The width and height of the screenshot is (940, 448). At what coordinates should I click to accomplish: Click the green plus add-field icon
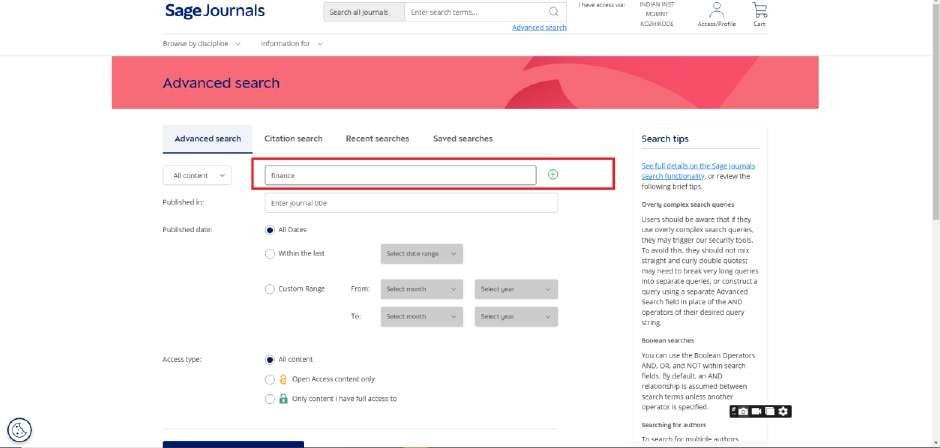coord(553,175)
